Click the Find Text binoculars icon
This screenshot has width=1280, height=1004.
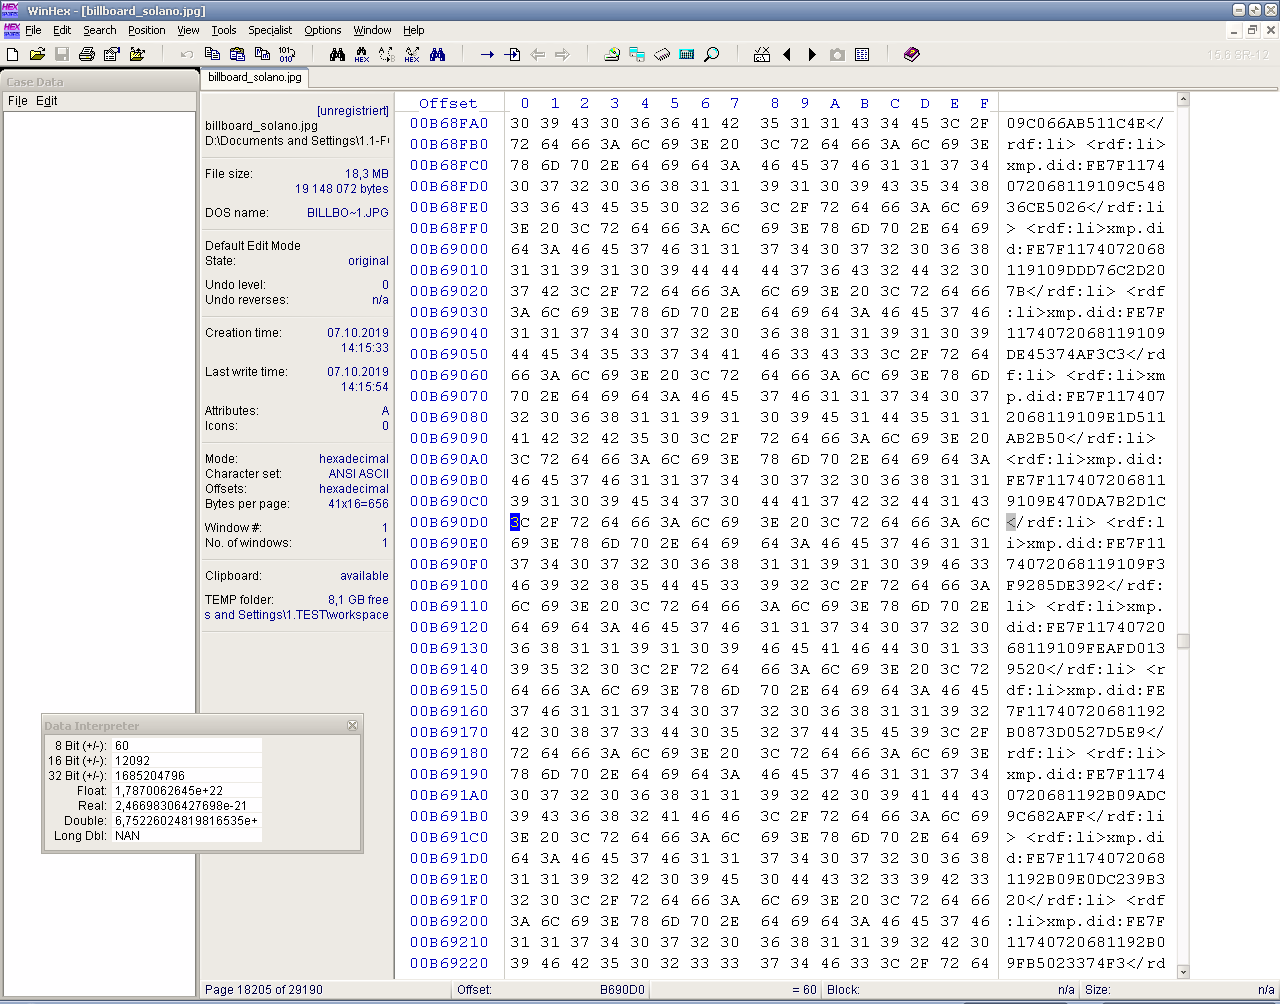click(x=337, y=54)
